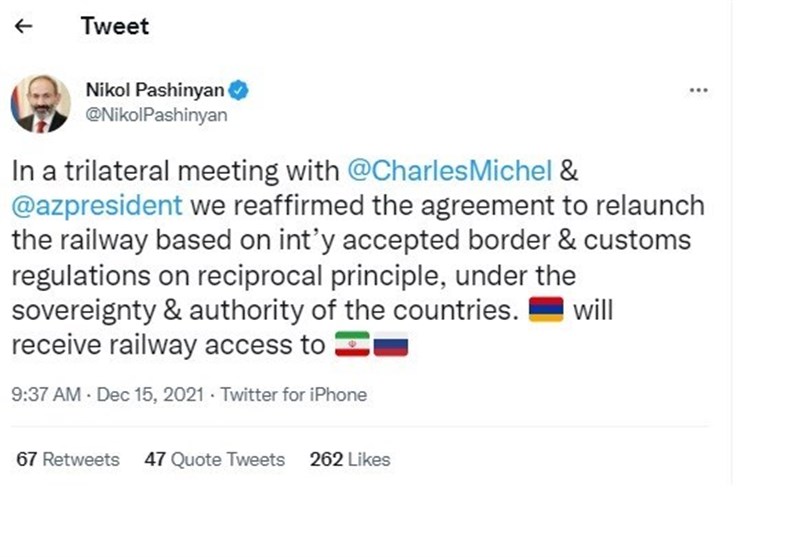Click the Twitter for iPhone source link
The width and height of the screenshot is (800, 557).
[x=294, y=395]
